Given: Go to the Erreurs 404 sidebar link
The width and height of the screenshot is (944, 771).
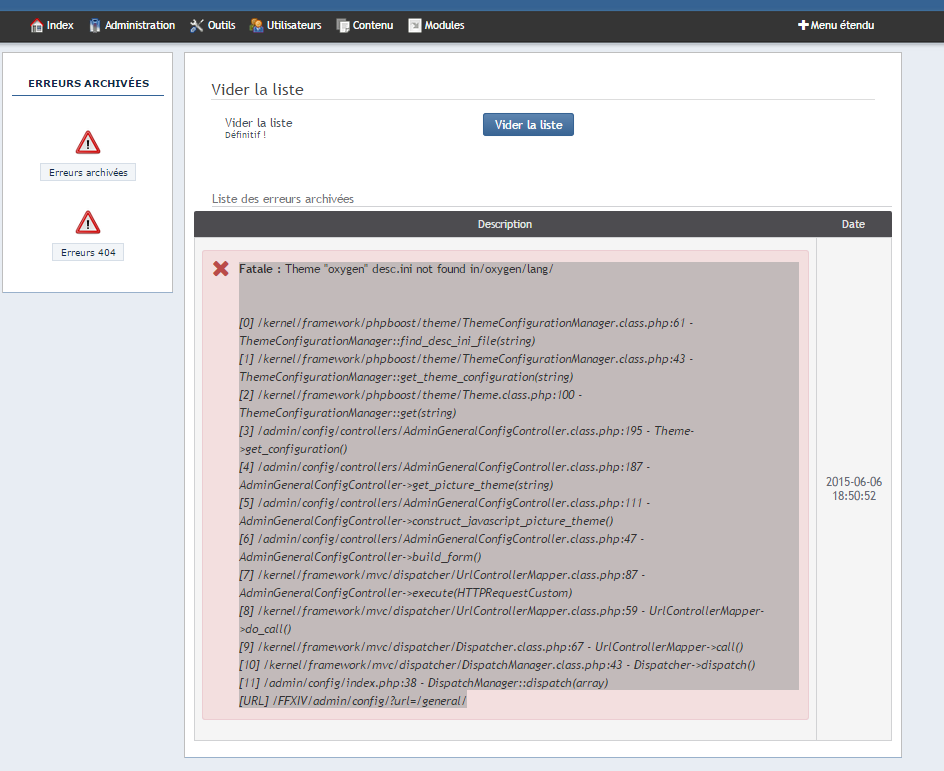Looking at the screenshot, I should pos(88,253).
